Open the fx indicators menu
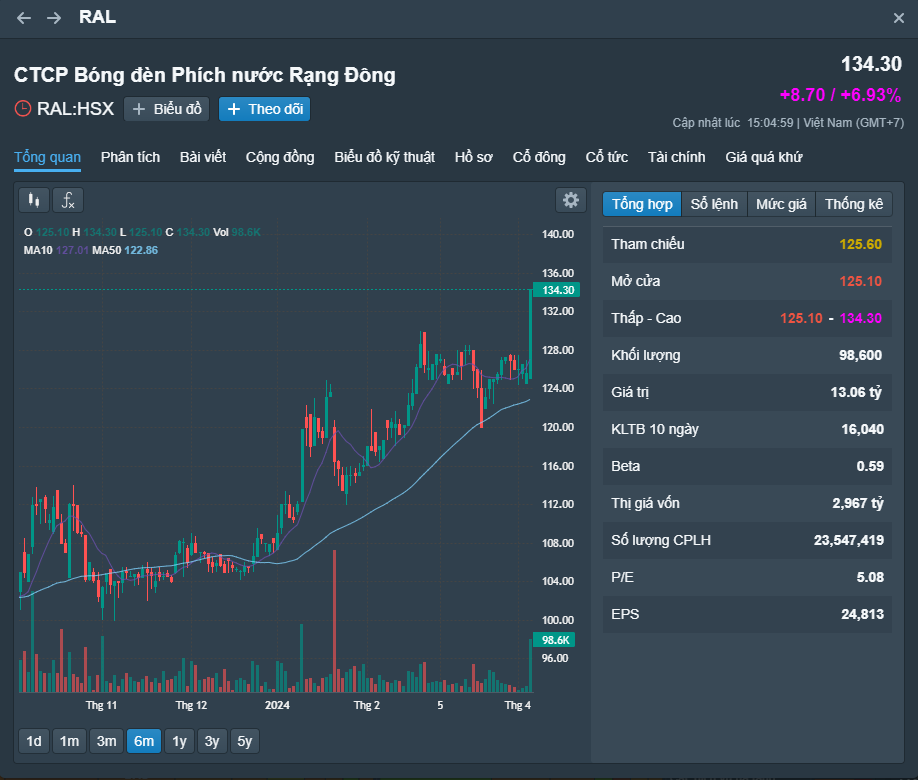Screen dimensions: 918x780 (x=68, y=200)
